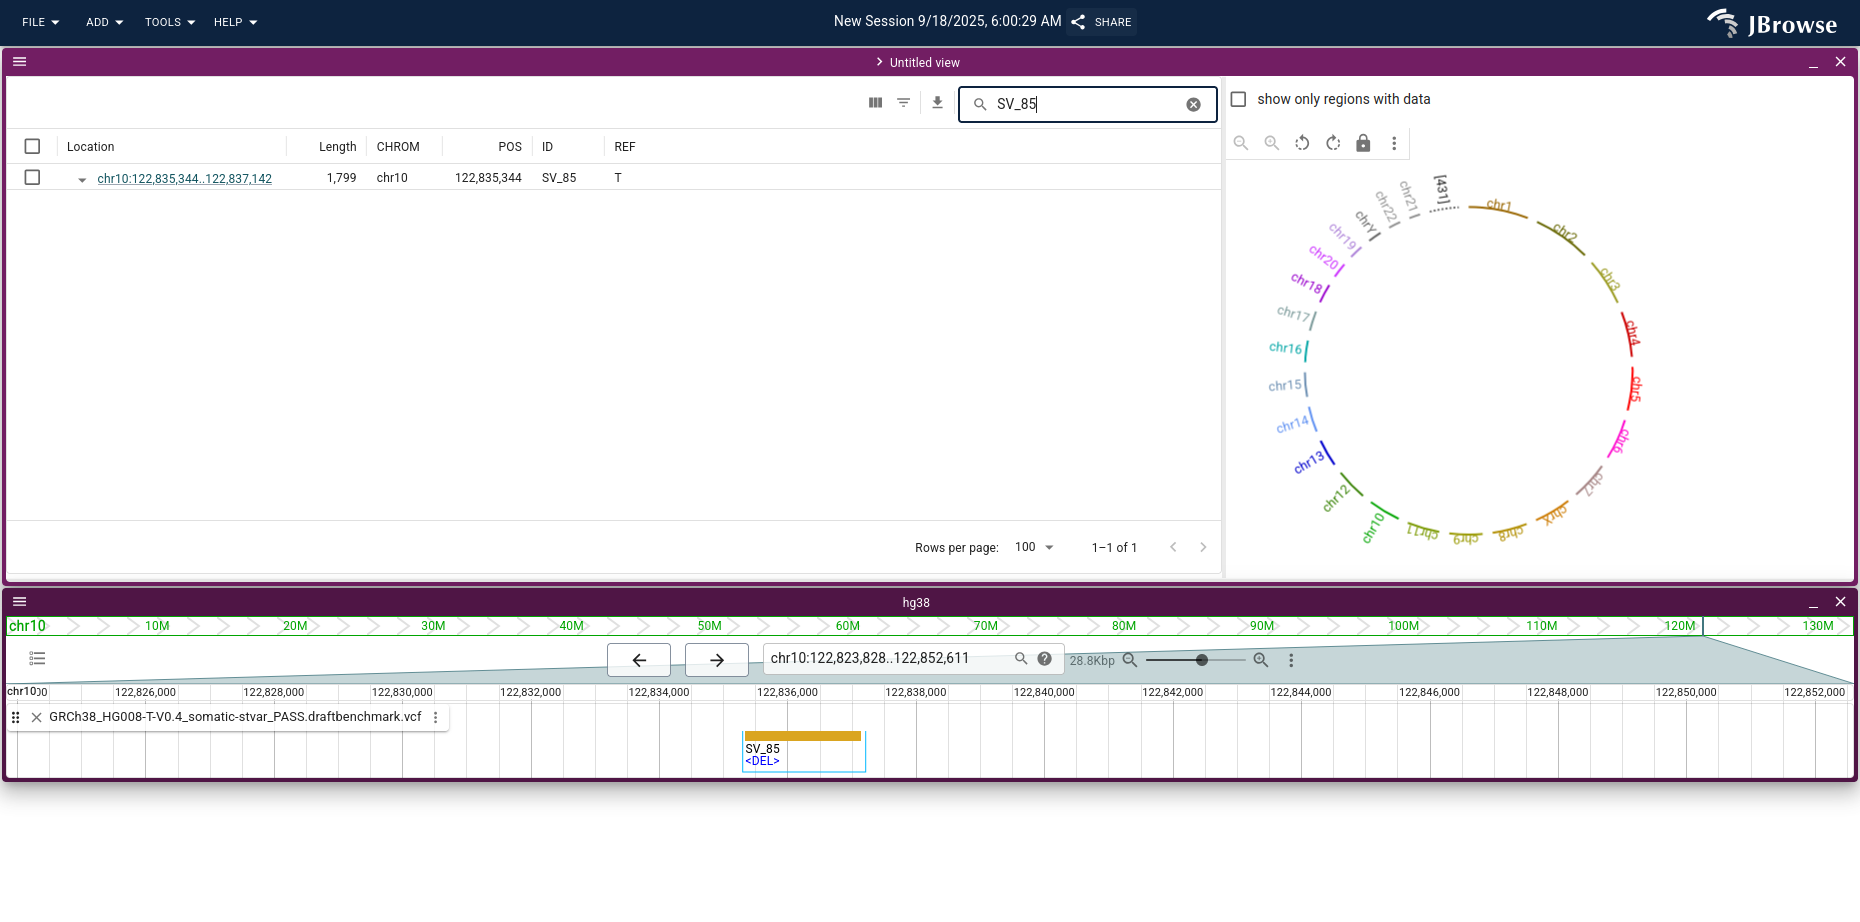
Task: Open the TOOLS menu
Action: 169,22
